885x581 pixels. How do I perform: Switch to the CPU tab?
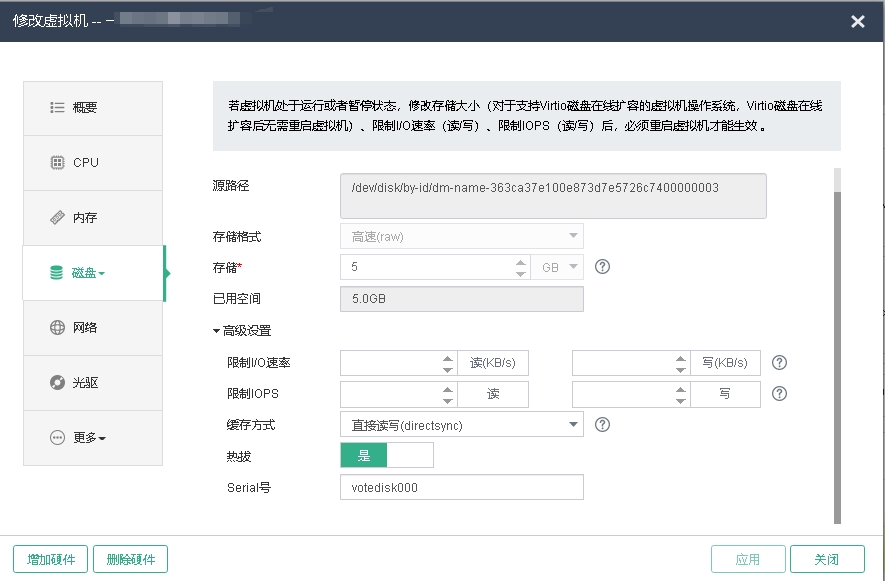pos(92,162)
